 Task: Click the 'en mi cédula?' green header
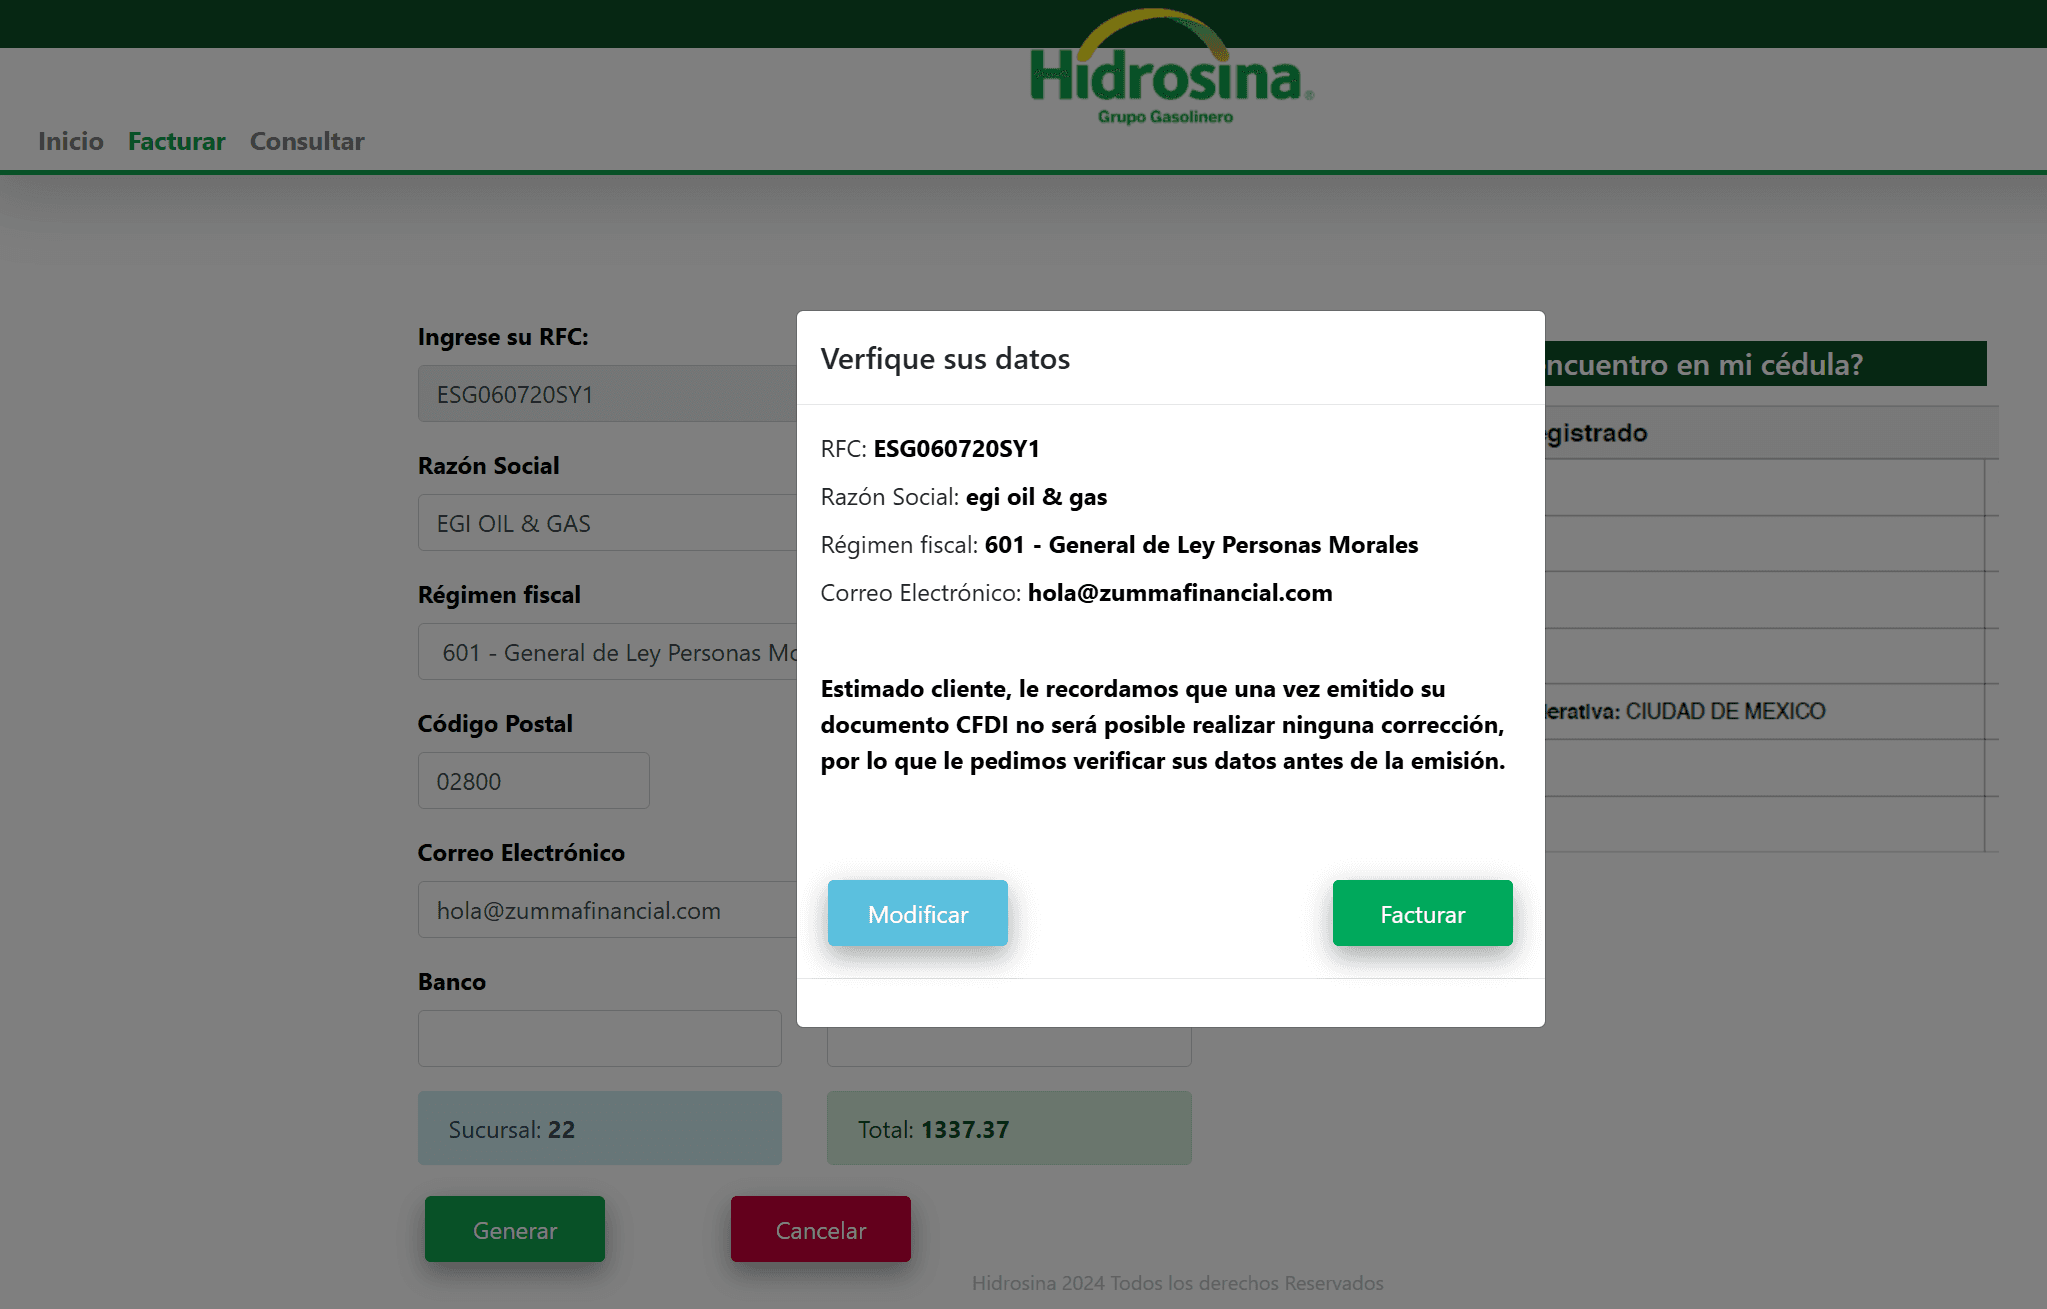pyautogui.click(x=1766, y=364)
